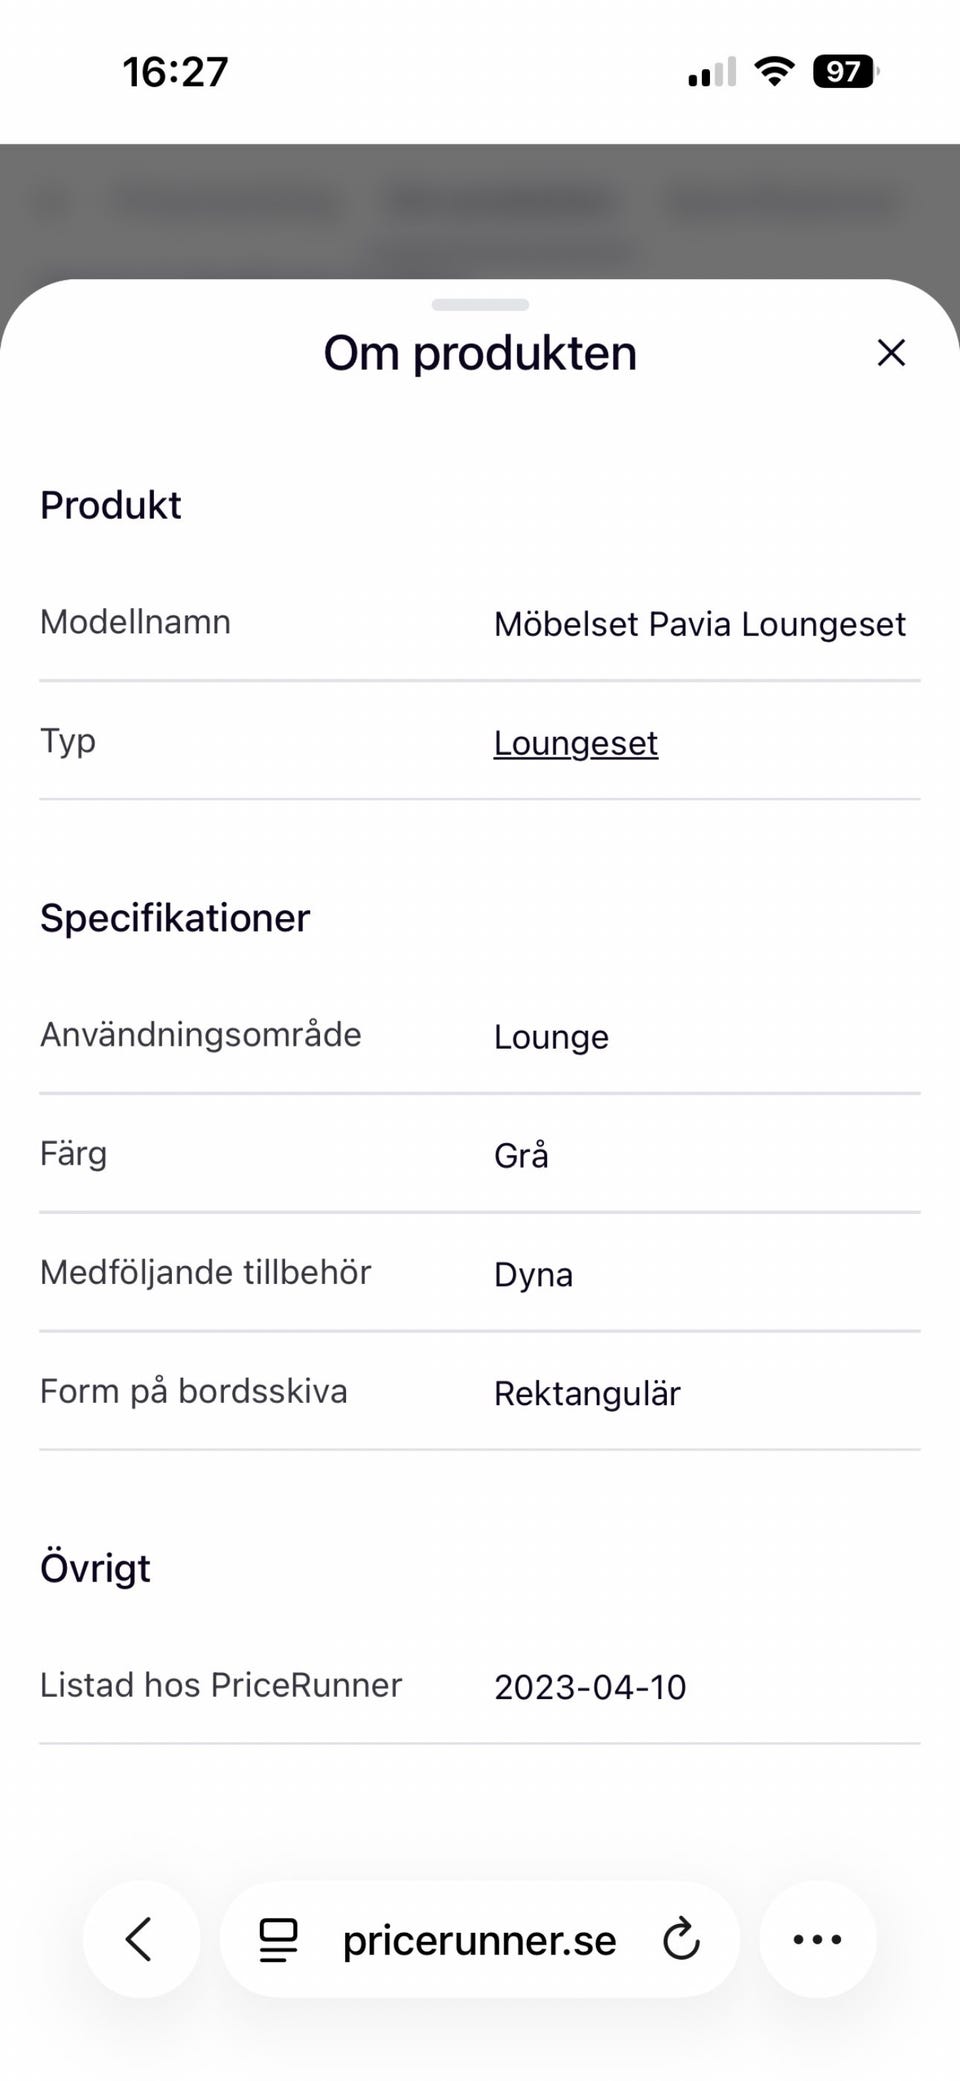Open the page settings icon in address bar
Image resolution: width=960 pixels, height=2081 pixels.
pos(278,1940)
